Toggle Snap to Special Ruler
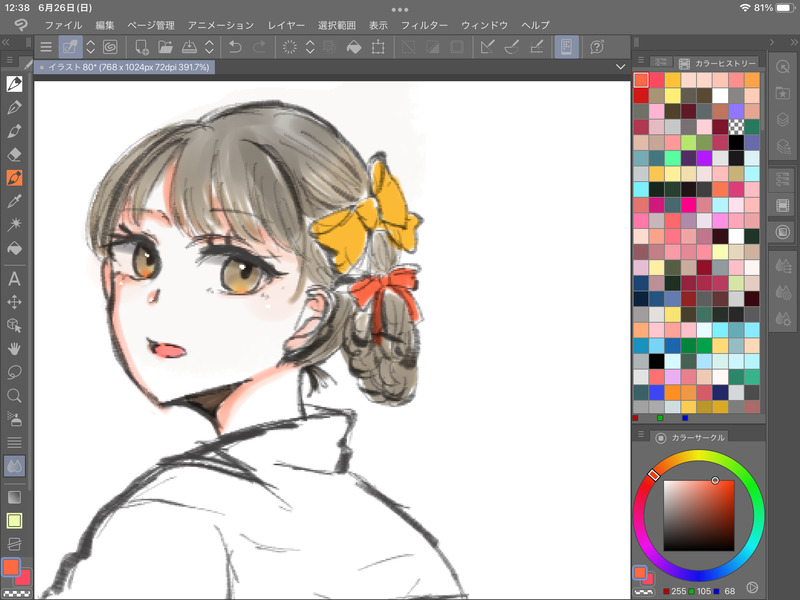This screenshot has width=800, height=600. pos(512,47)
